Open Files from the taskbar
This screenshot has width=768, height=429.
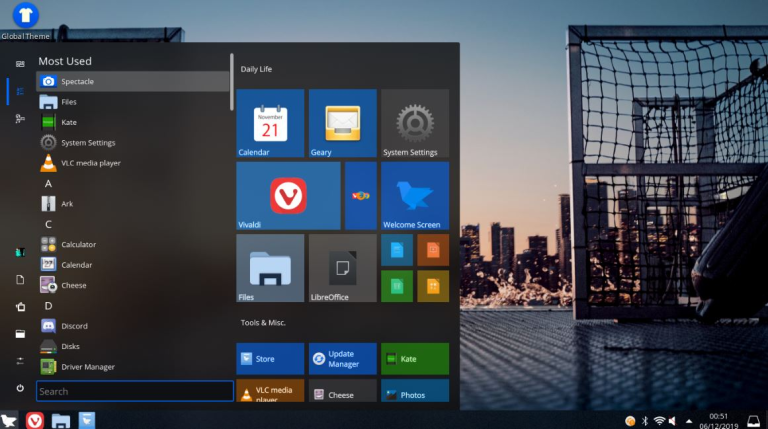(x=61, y=420)
